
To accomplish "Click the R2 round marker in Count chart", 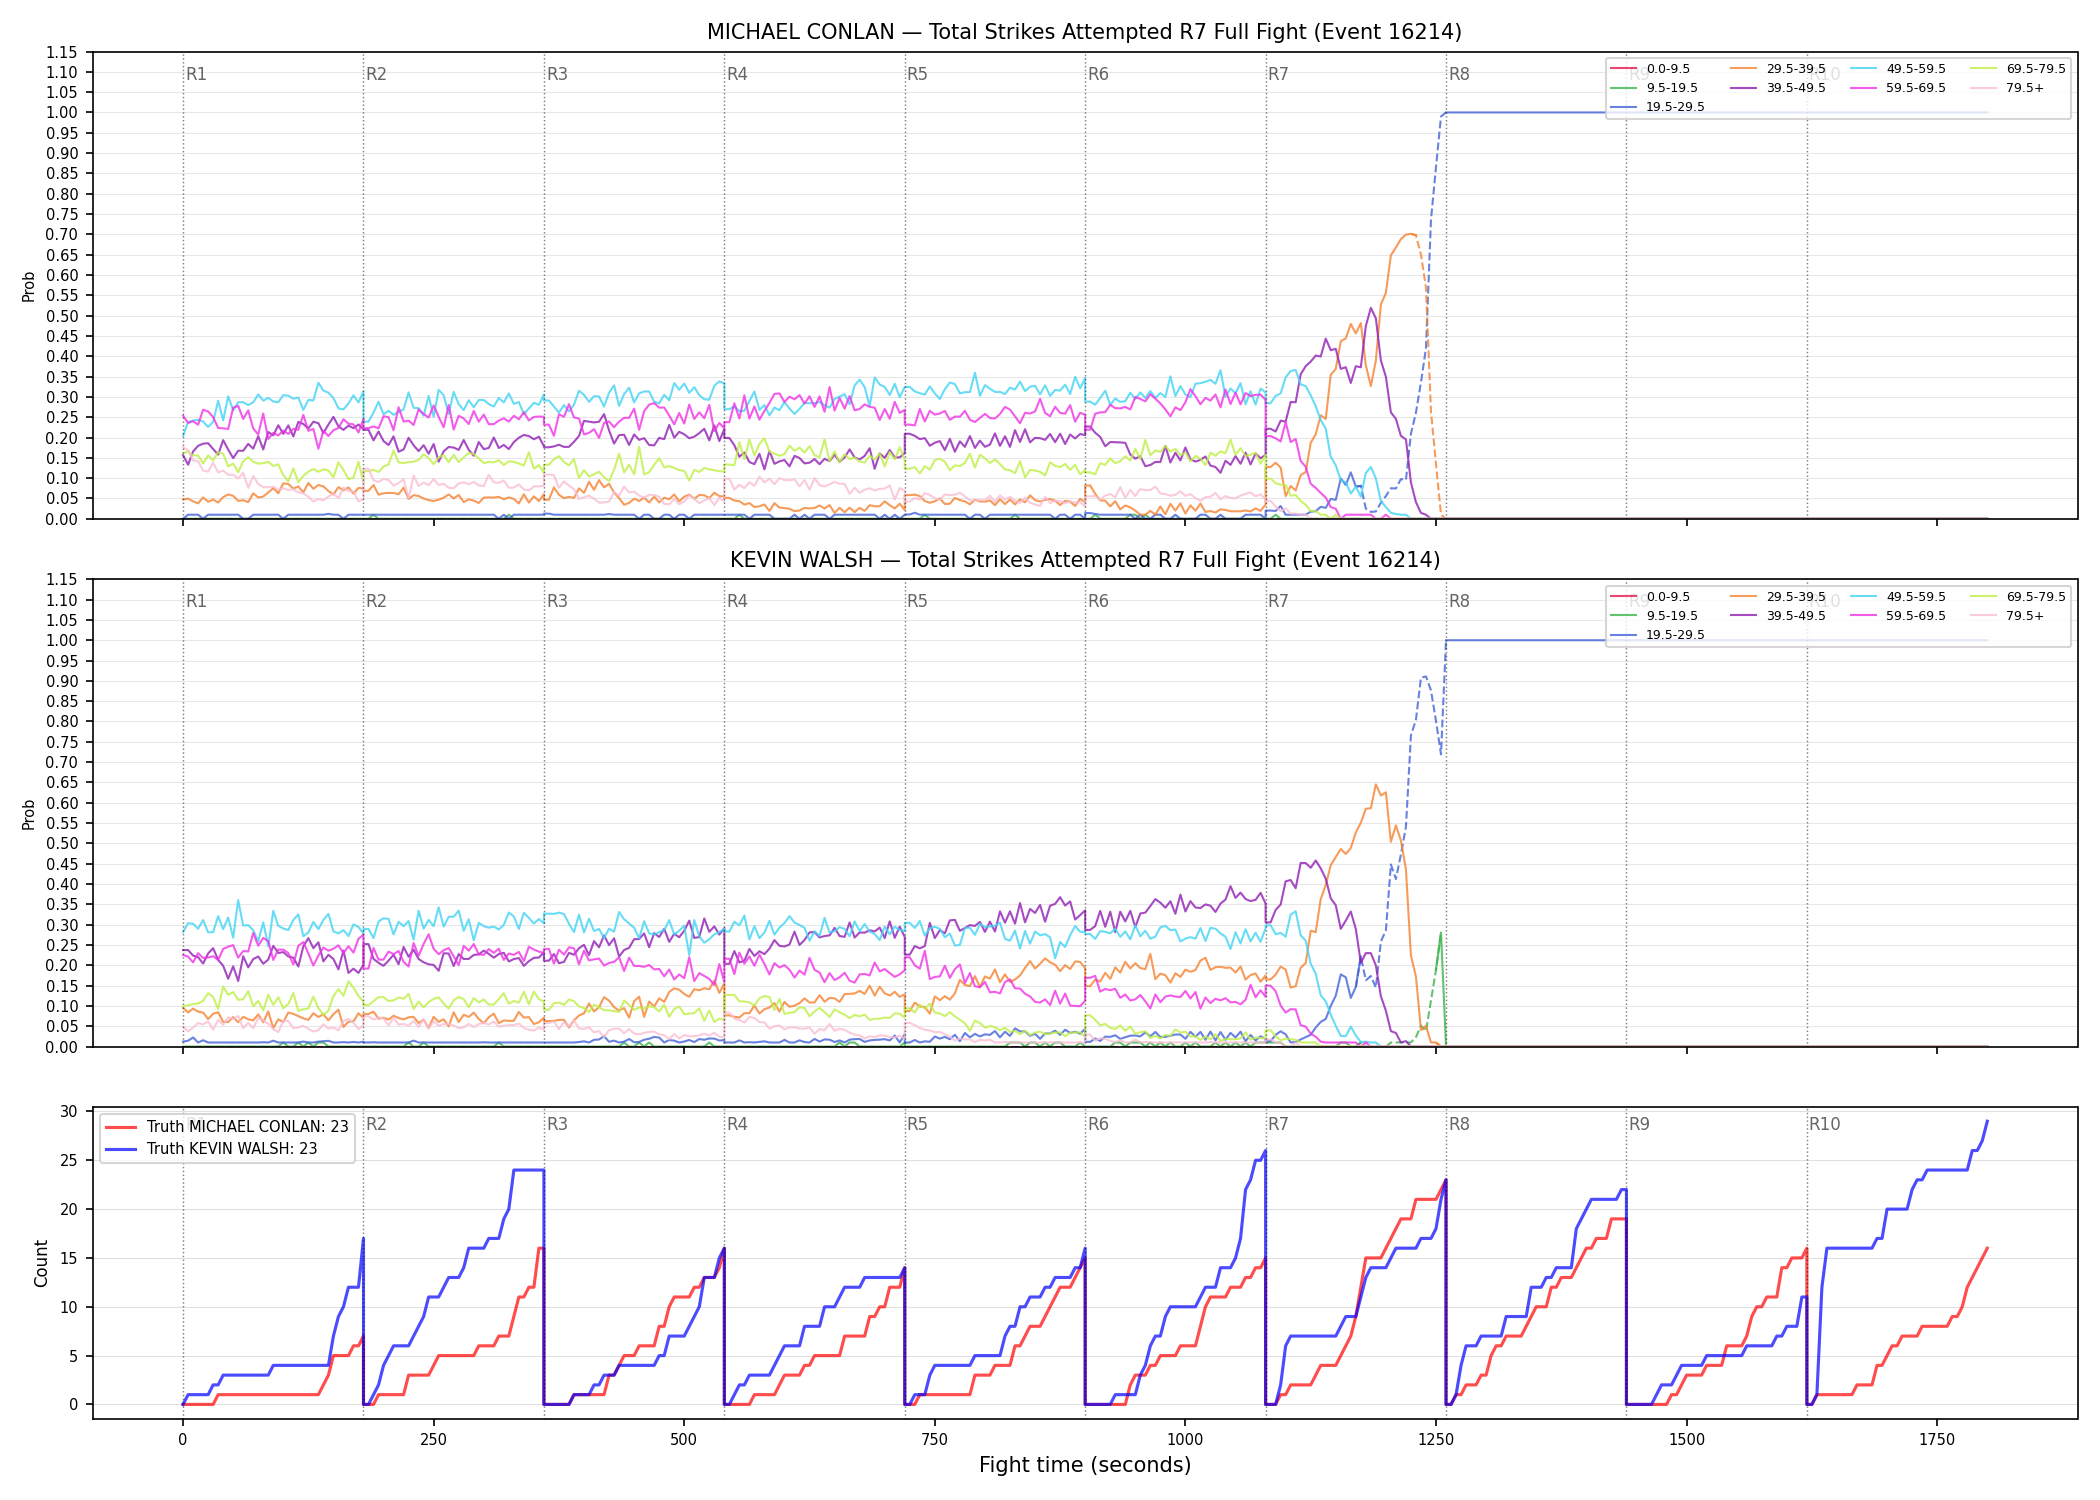I will (x=376, y=1124).
